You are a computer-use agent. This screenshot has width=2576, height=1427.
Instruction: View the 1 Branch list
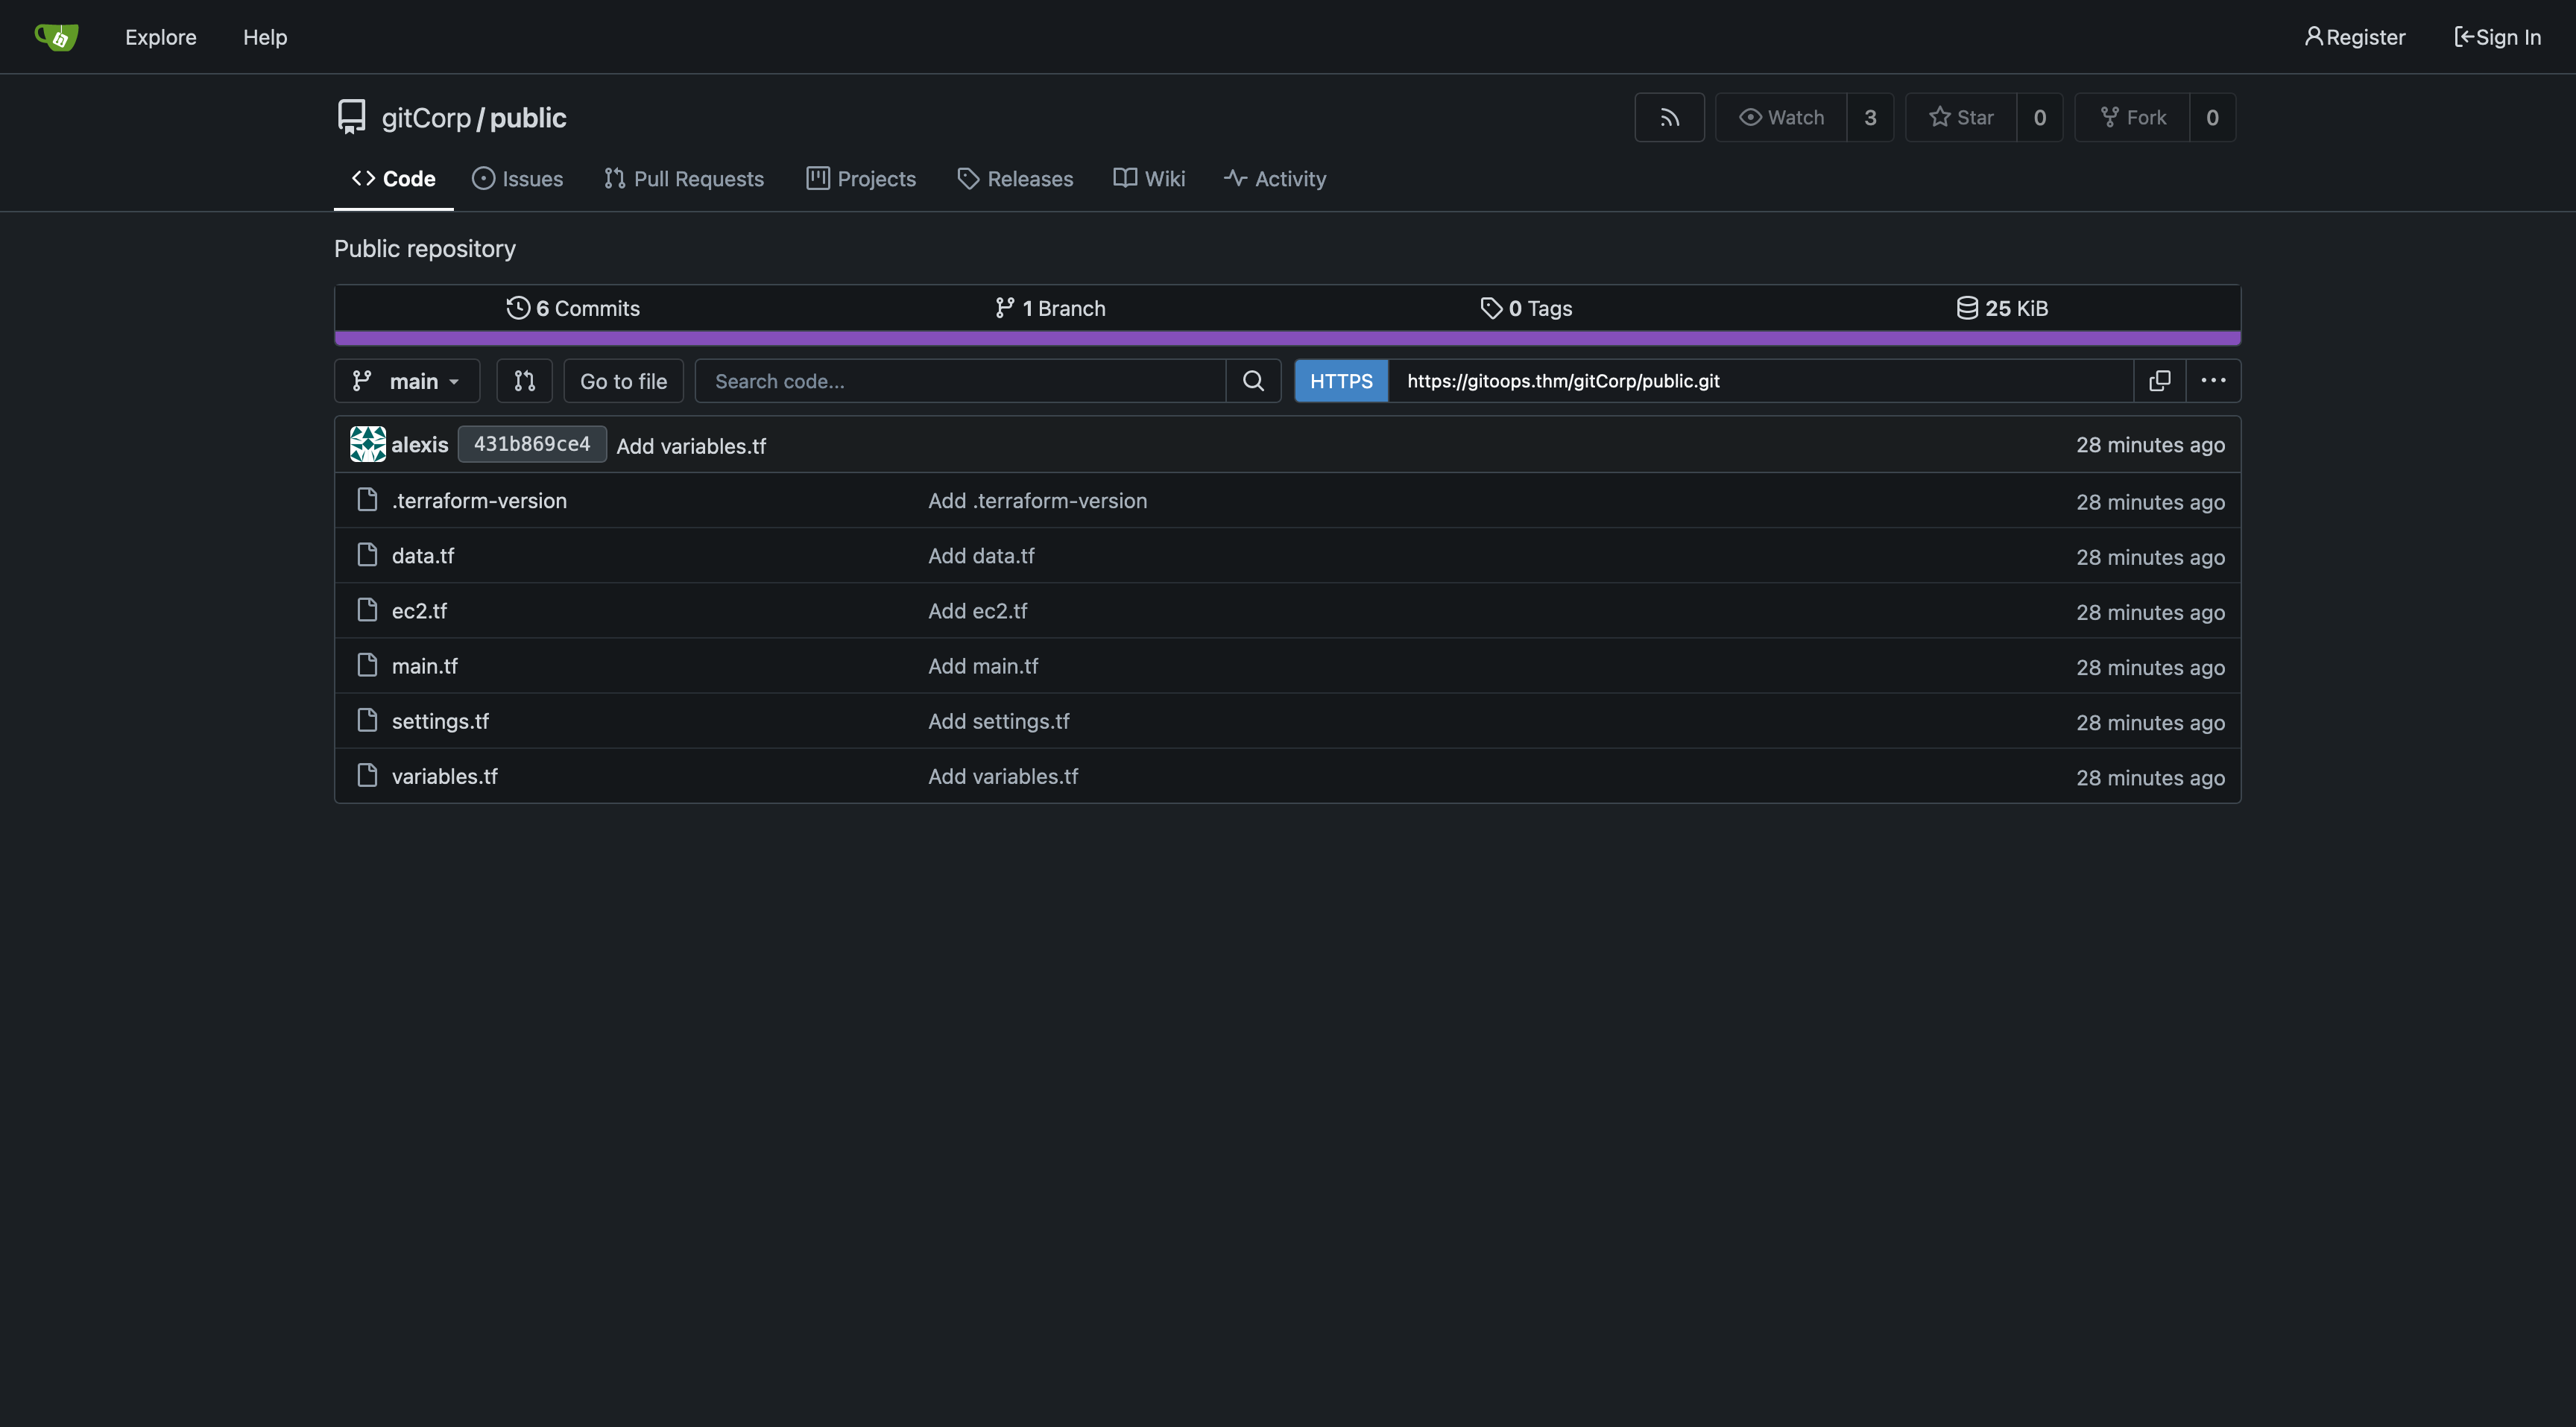tap(1050, 308)
